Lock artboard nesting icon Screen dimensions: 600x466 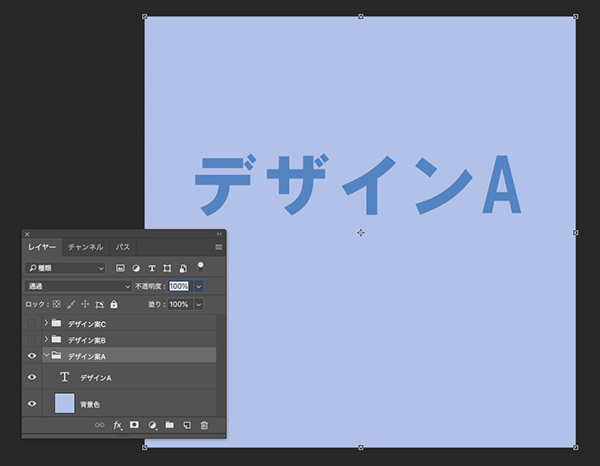pyautogui.click(x=99, y=305)
